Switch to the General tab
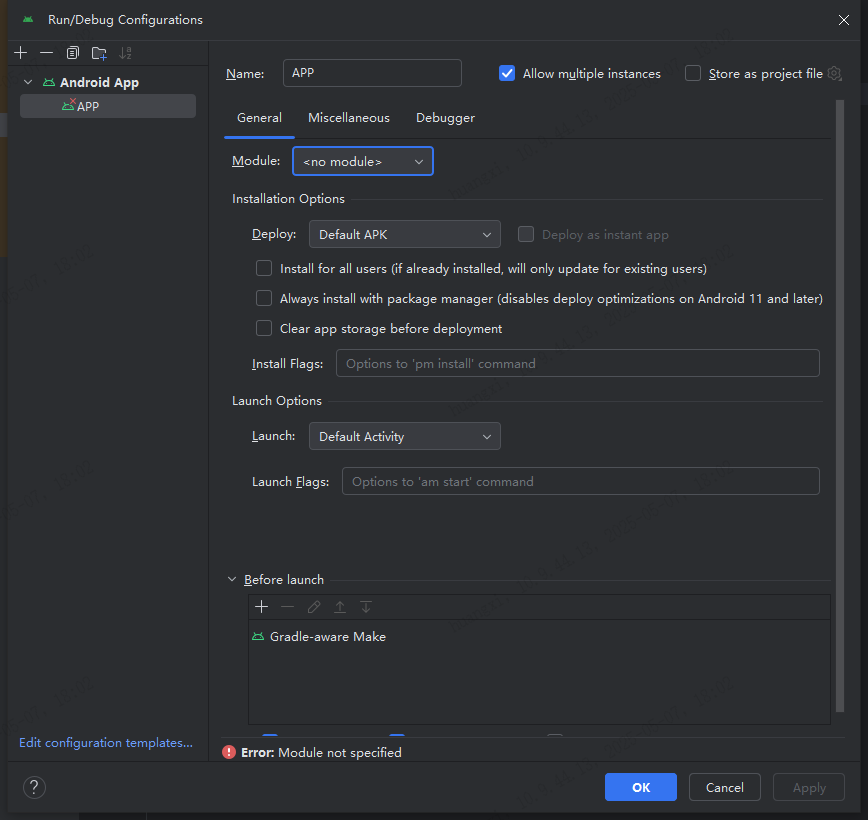 (x=259, y=118)
